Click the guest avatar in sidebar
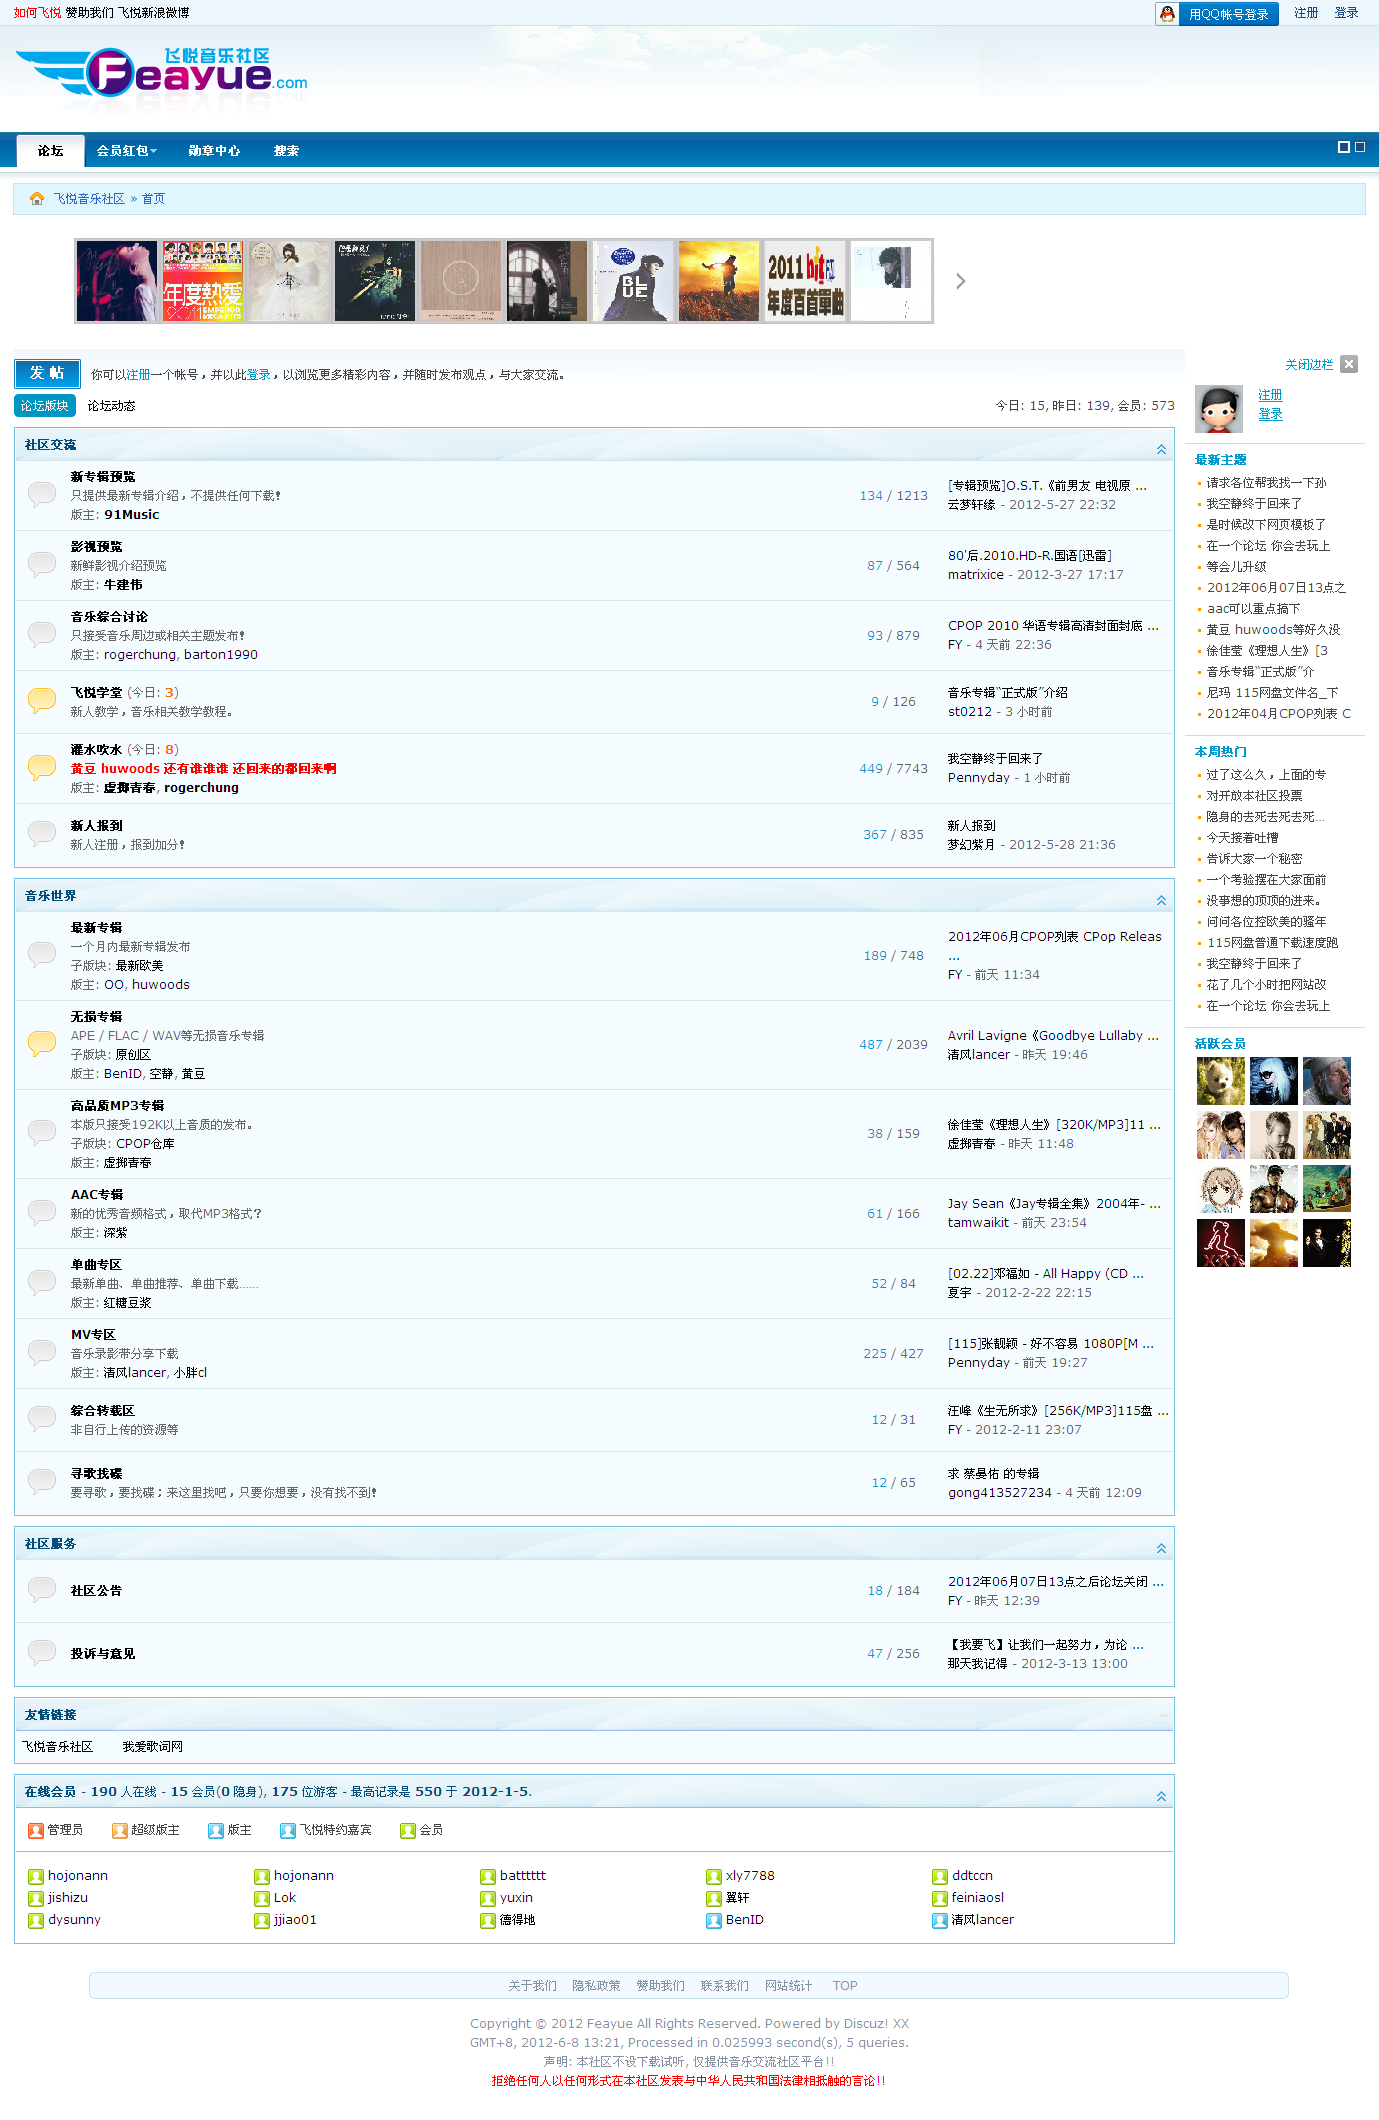The image size is (1379, 2120). tap(1219, 408)
